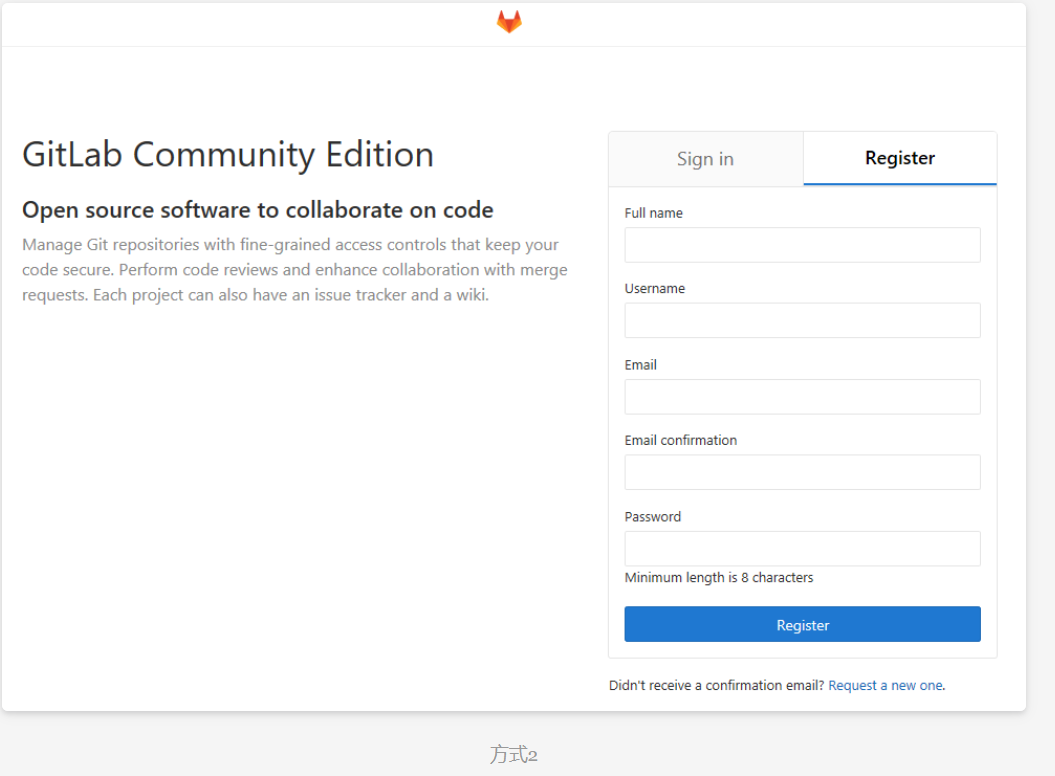Switch to the Sign in tab
The image size is (1055, 776).
pos(704,158)
